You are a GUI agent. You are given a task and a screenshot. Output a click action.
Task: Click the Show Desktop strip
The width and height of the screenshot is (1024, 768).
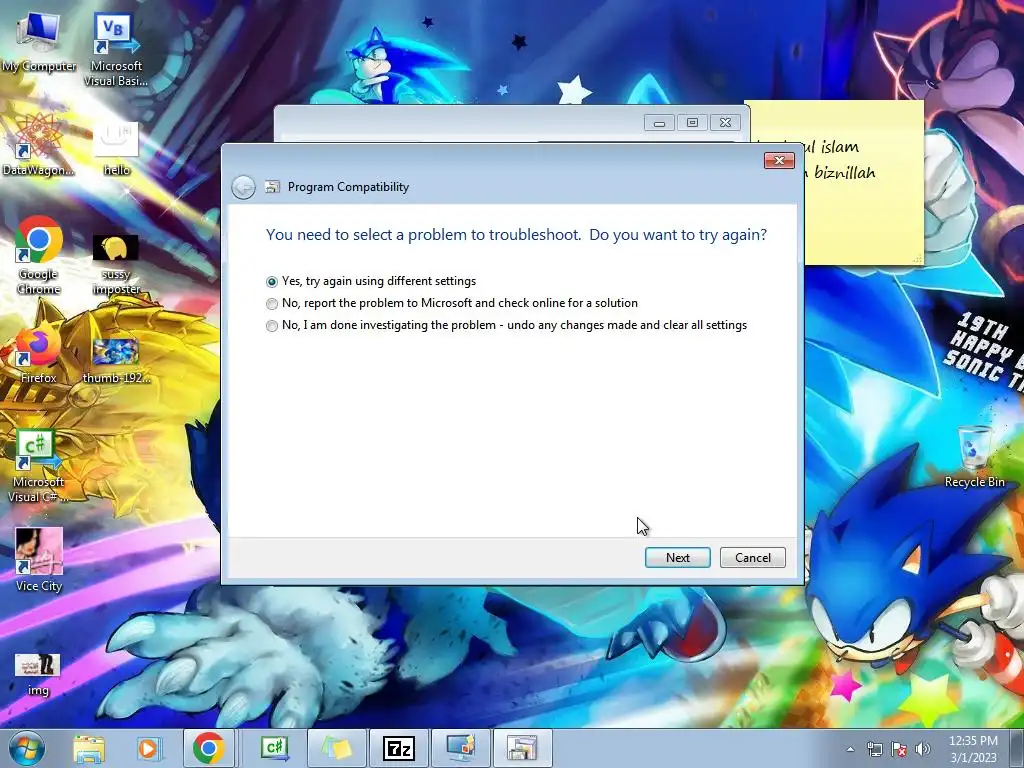(1017, 748)
